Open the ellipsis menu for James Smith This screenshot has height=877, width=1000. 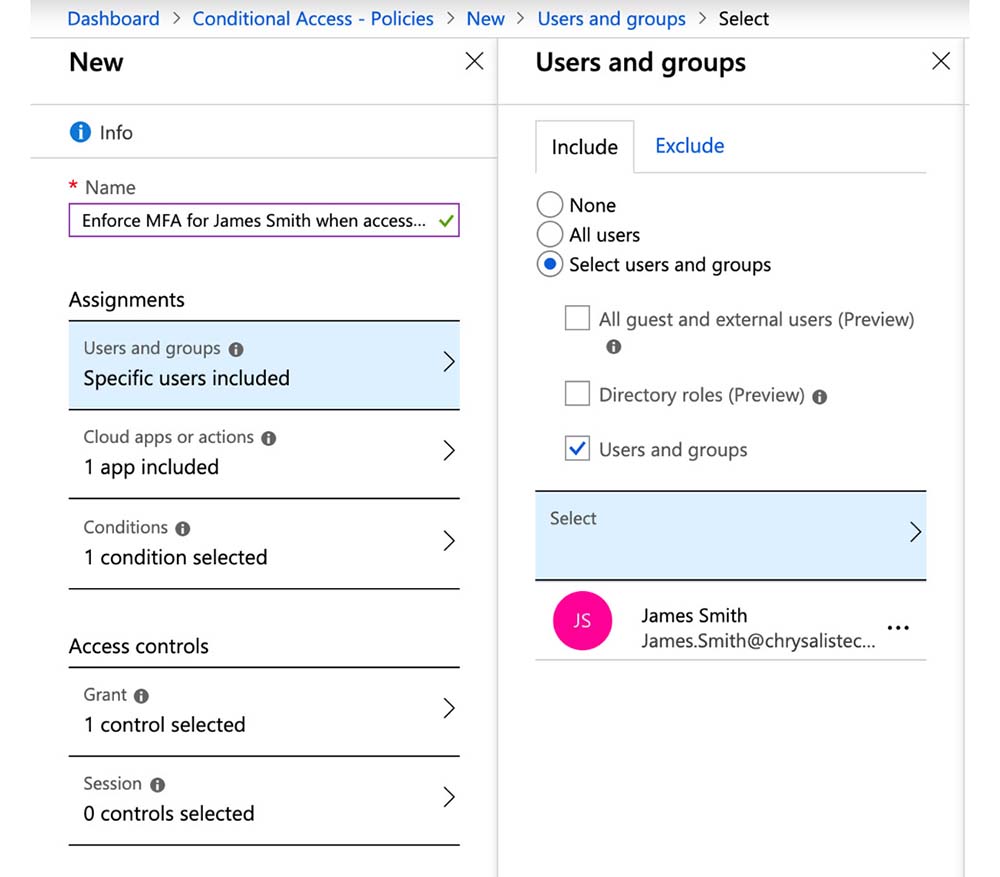click(898, 628)
